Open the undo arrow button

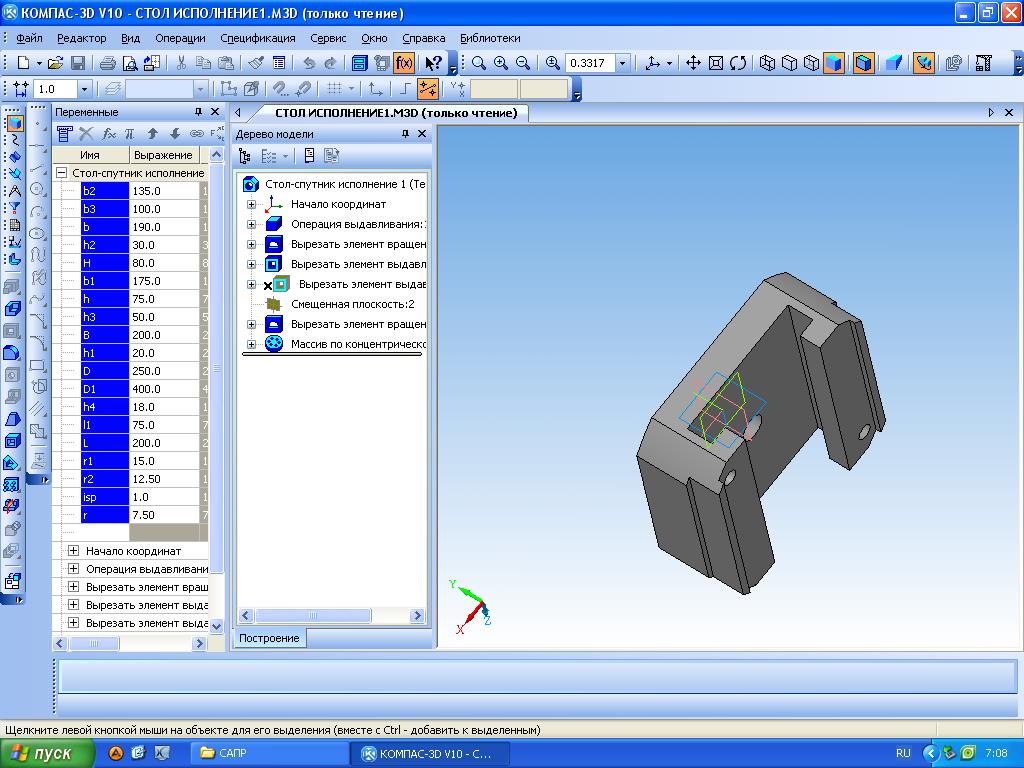[x=309, y=63]
